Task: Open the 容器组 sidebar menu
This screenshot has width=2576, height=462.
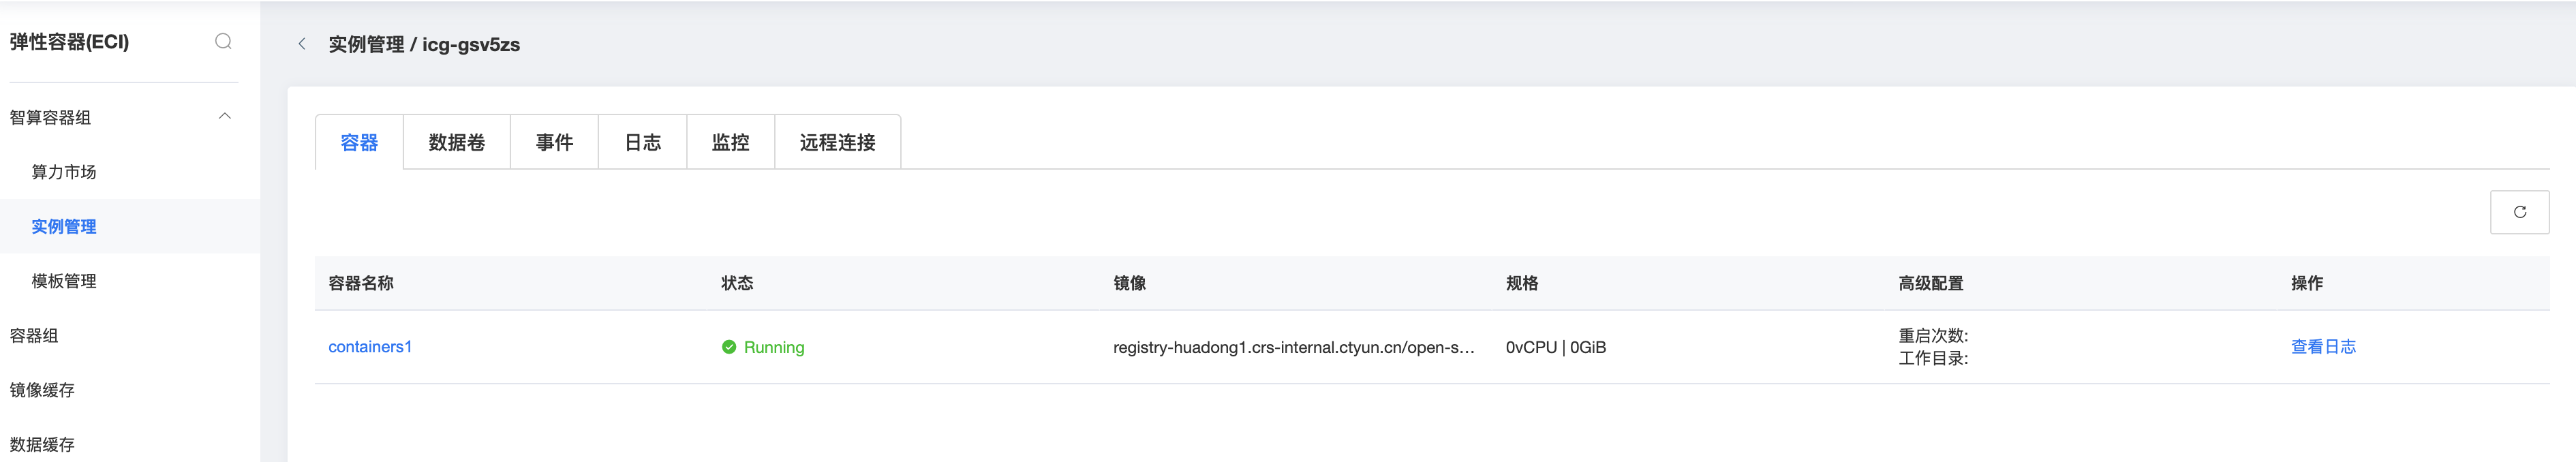Action: tap(34, 336)
